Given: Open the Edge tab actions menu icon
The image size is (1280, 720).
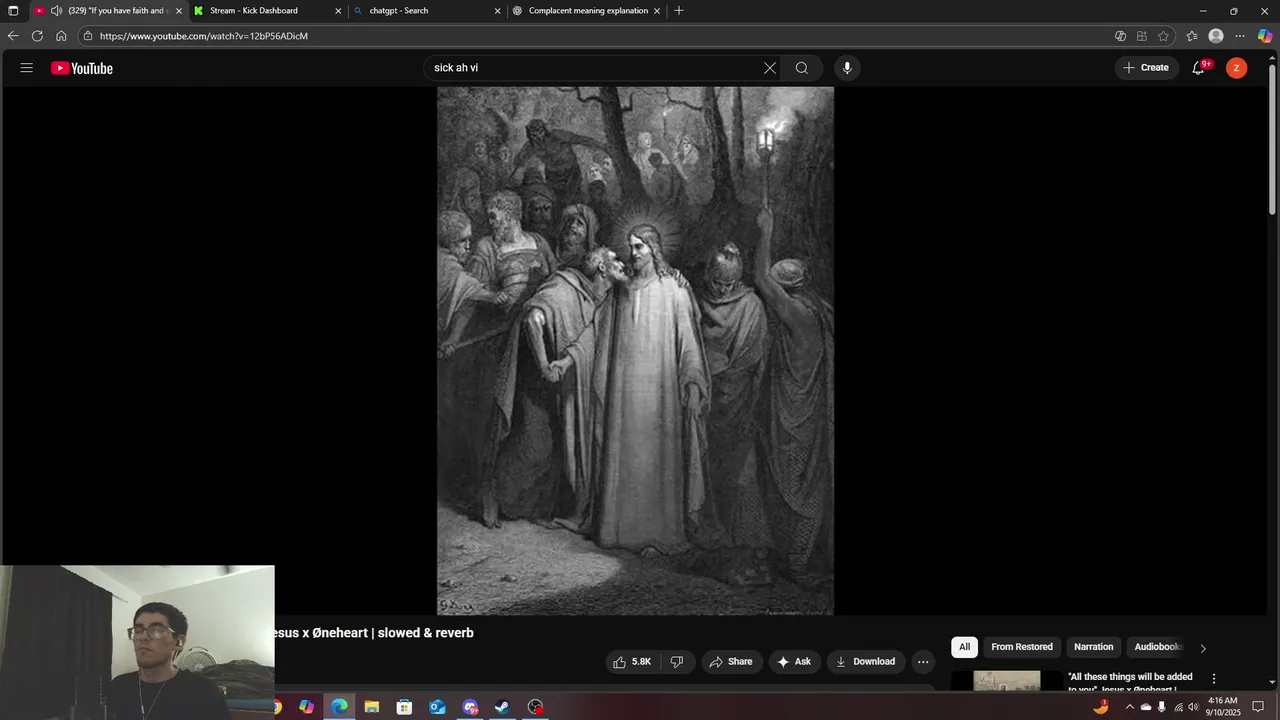Looking at the screenshot, I should [13, 11].
